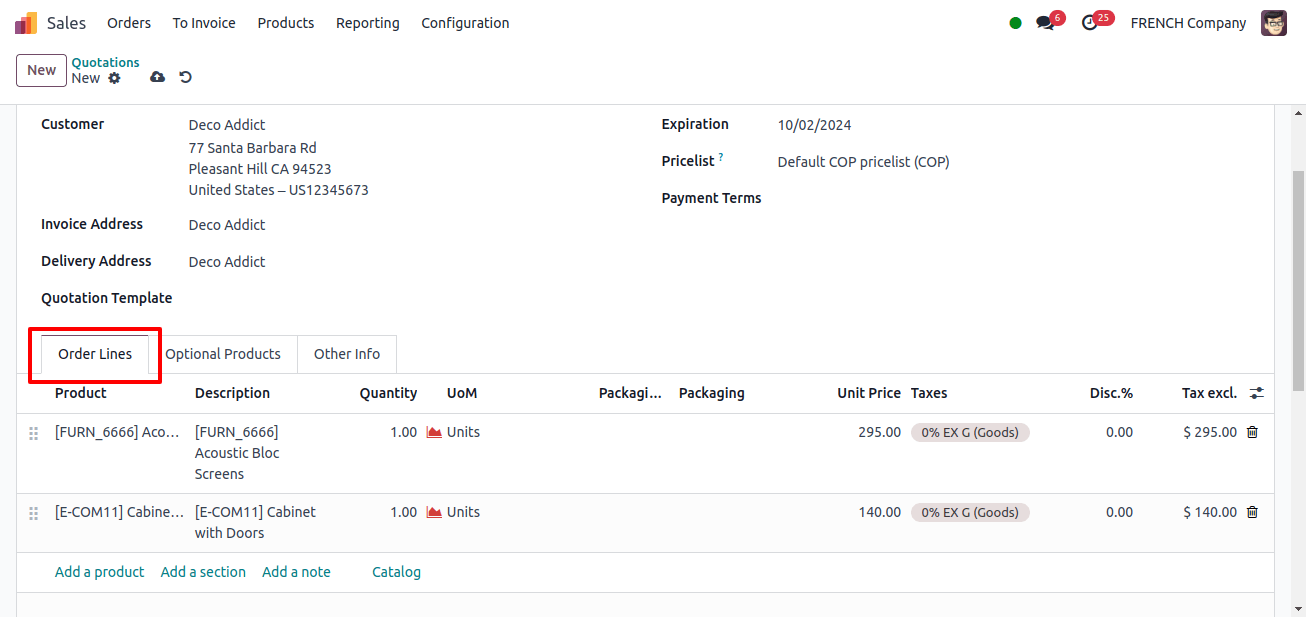Switch to the Optional Products tab
Image resolution: width=1306 pixels, height=617 pixels.
tap(223, 354)
